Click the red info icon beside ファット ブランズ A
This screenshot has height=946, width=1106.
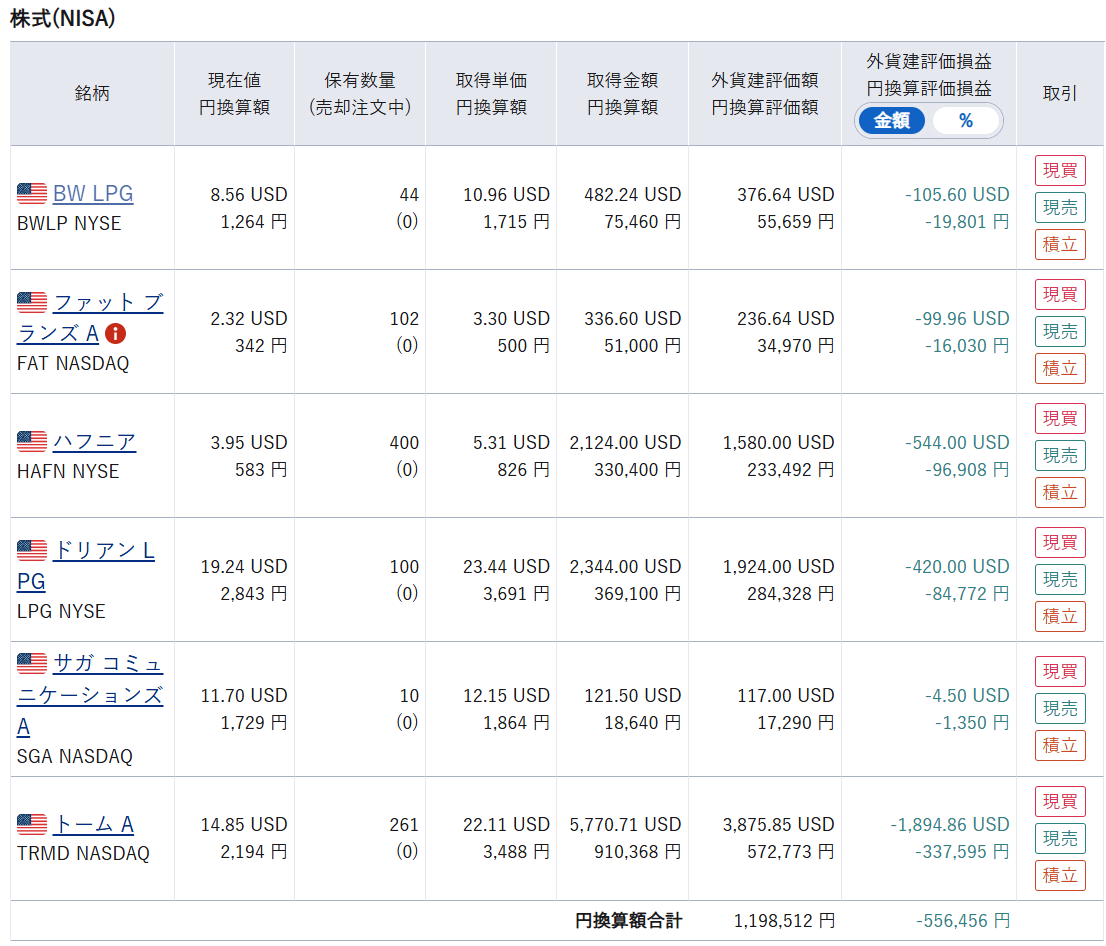(116, 333)
